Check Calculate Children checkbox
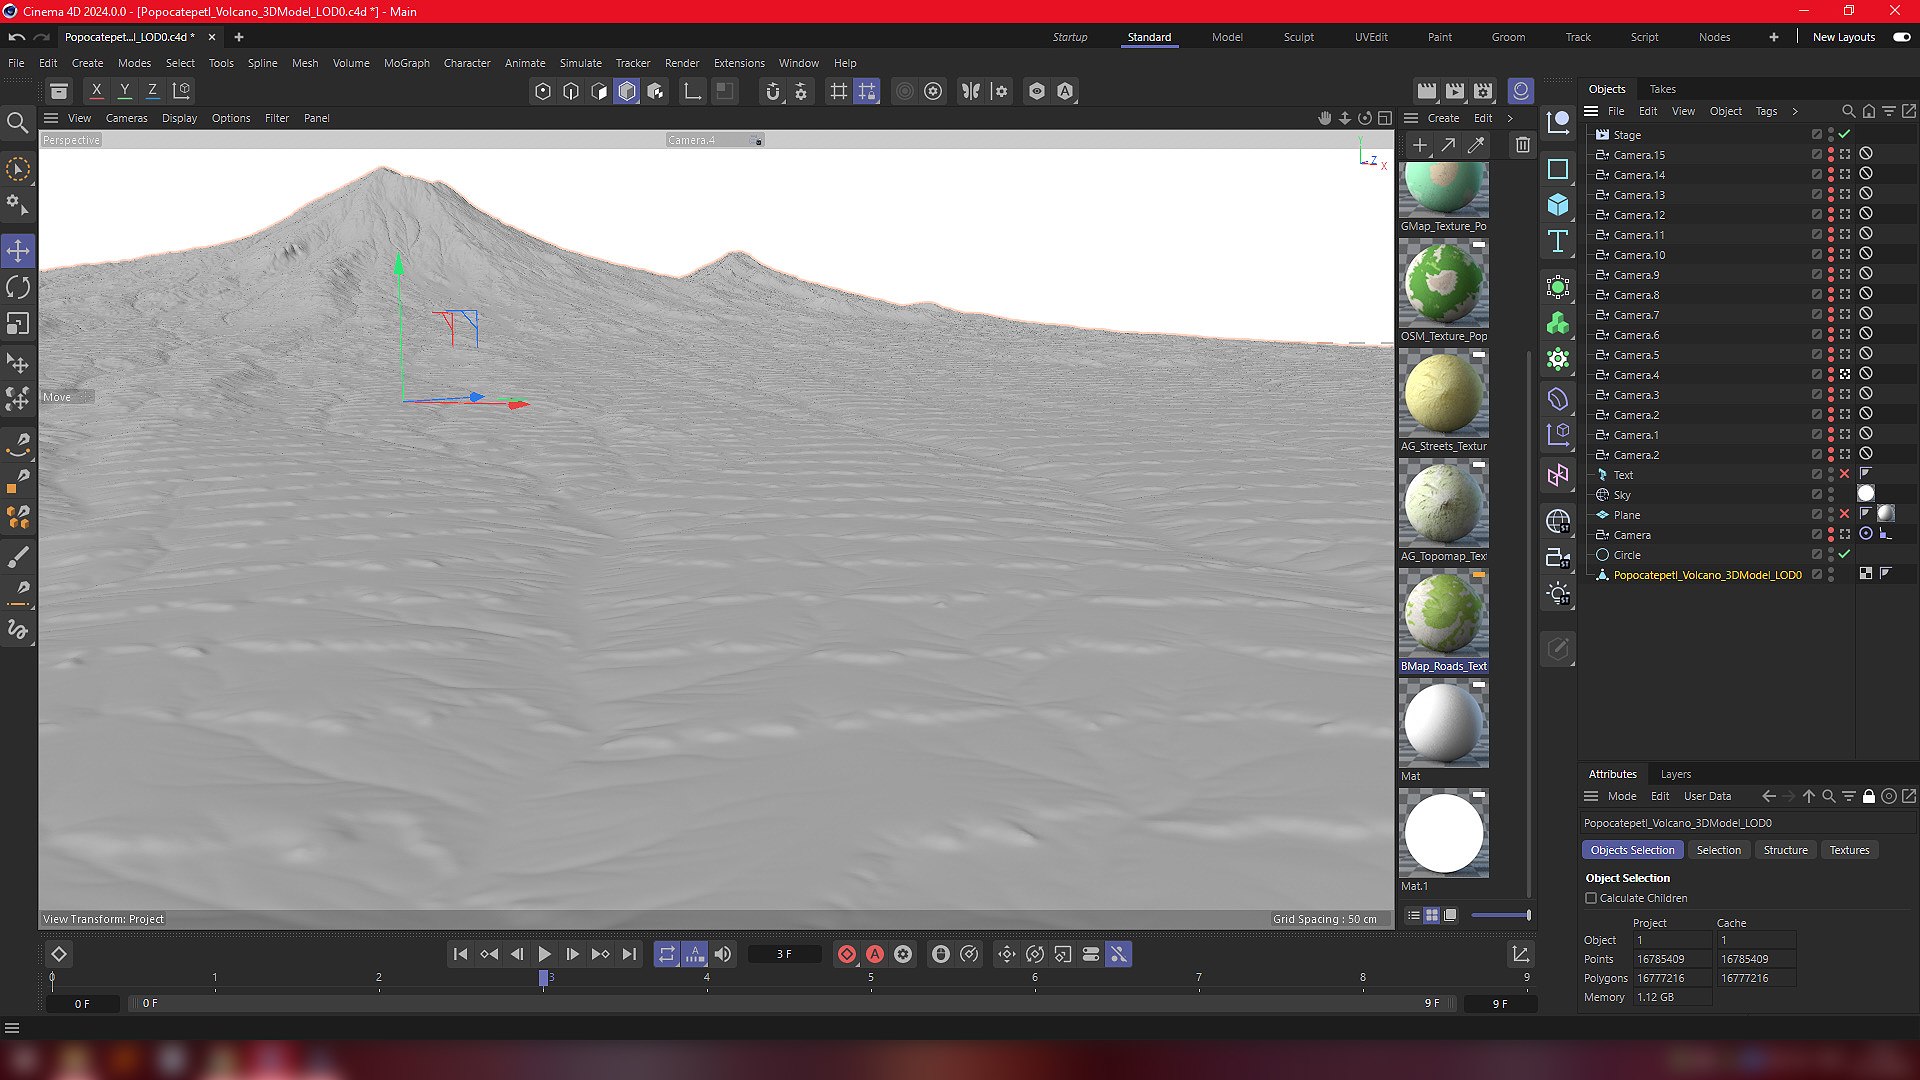Image resolution: width=1920 pixels, height=1080 pixels. pos(1591,898)
